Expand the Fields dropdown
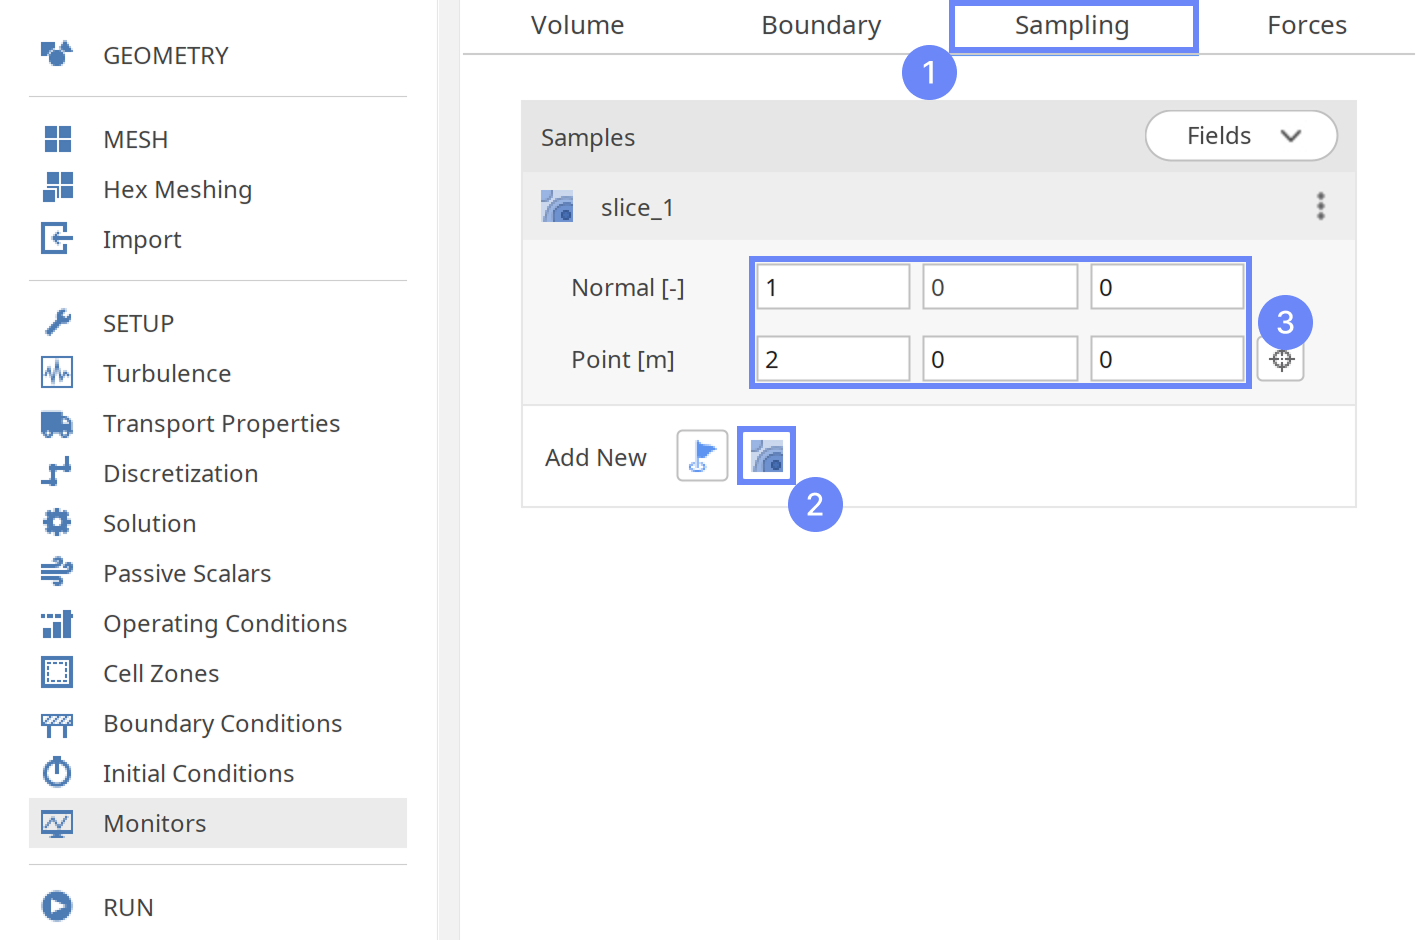The image size is (1416, 940). coord(1240,136)
